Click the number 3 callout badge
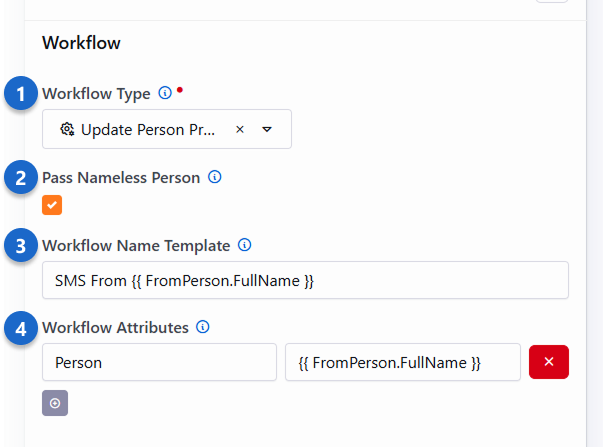603x447 pixels. pos(20,246)
